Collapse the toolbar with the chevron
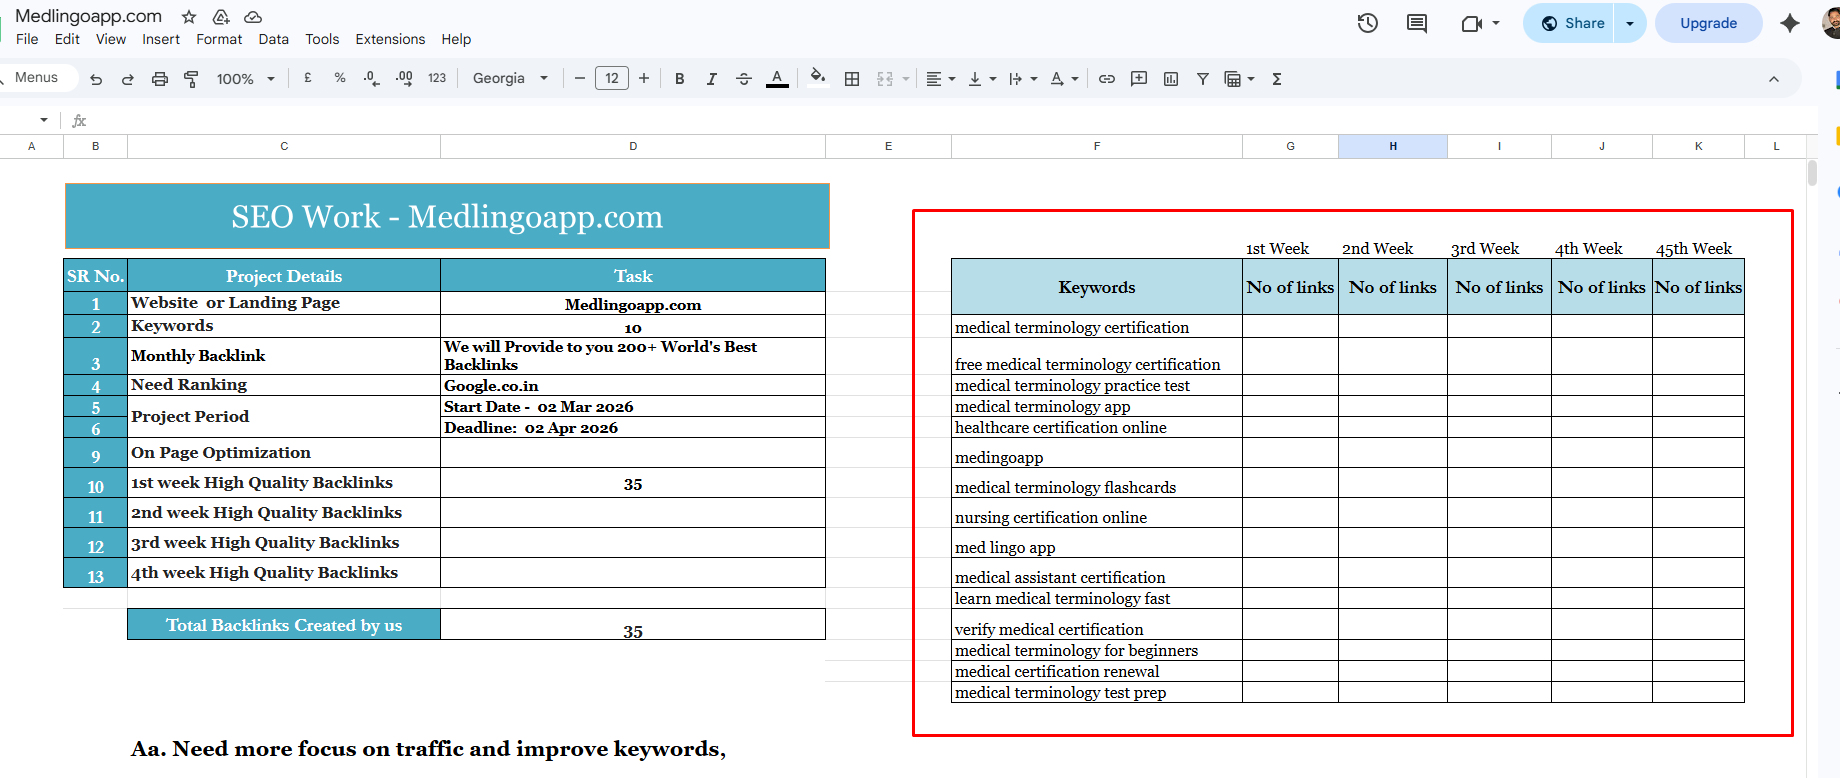 point(1774,79)
